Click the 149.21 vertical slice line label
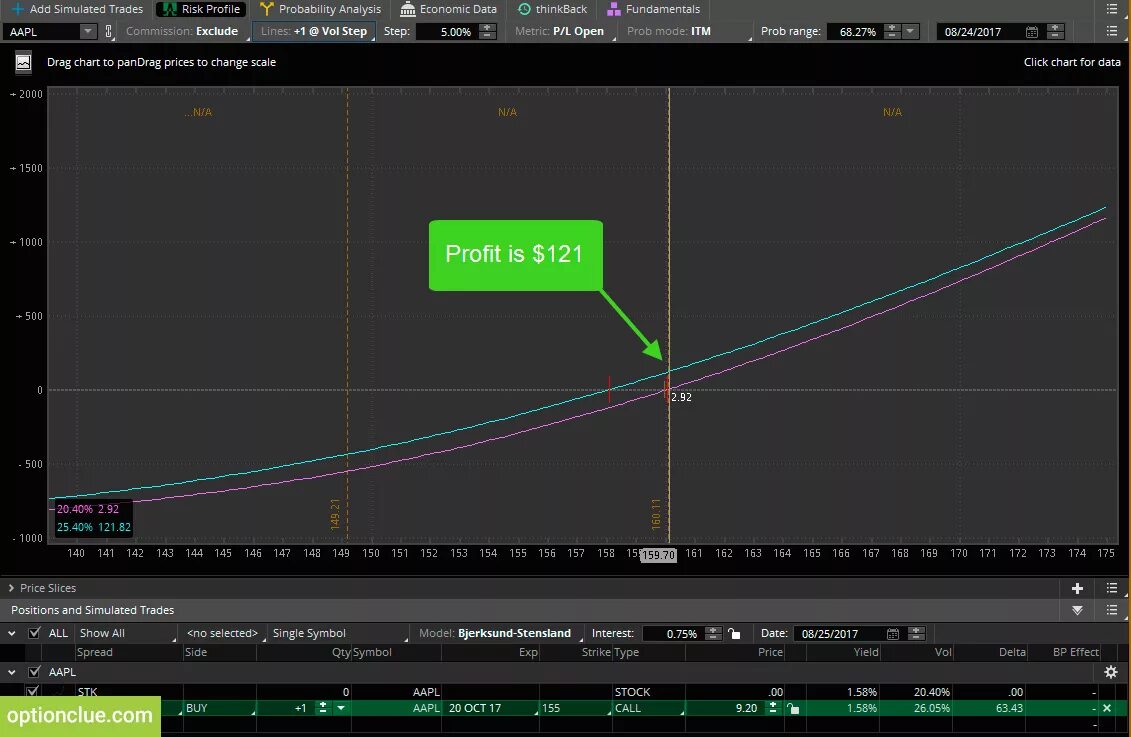 coord(335,514)
